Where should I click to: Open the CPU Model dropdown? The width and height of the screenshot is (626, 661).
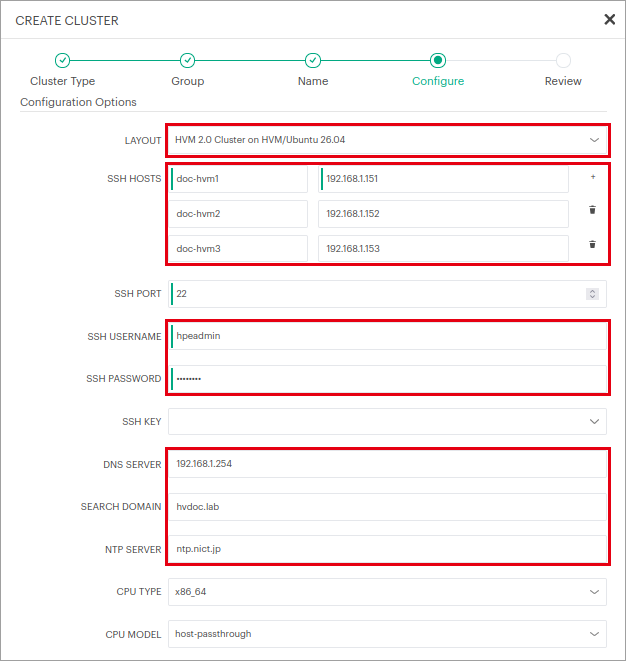click(387, 634)
